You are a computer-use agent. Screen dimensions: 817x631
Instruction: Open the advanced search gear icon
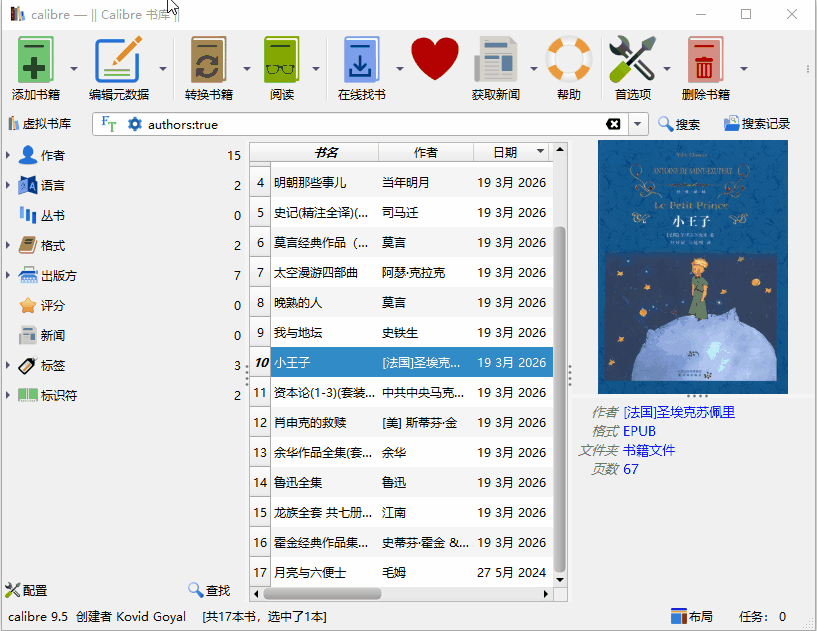click(135, 125)
